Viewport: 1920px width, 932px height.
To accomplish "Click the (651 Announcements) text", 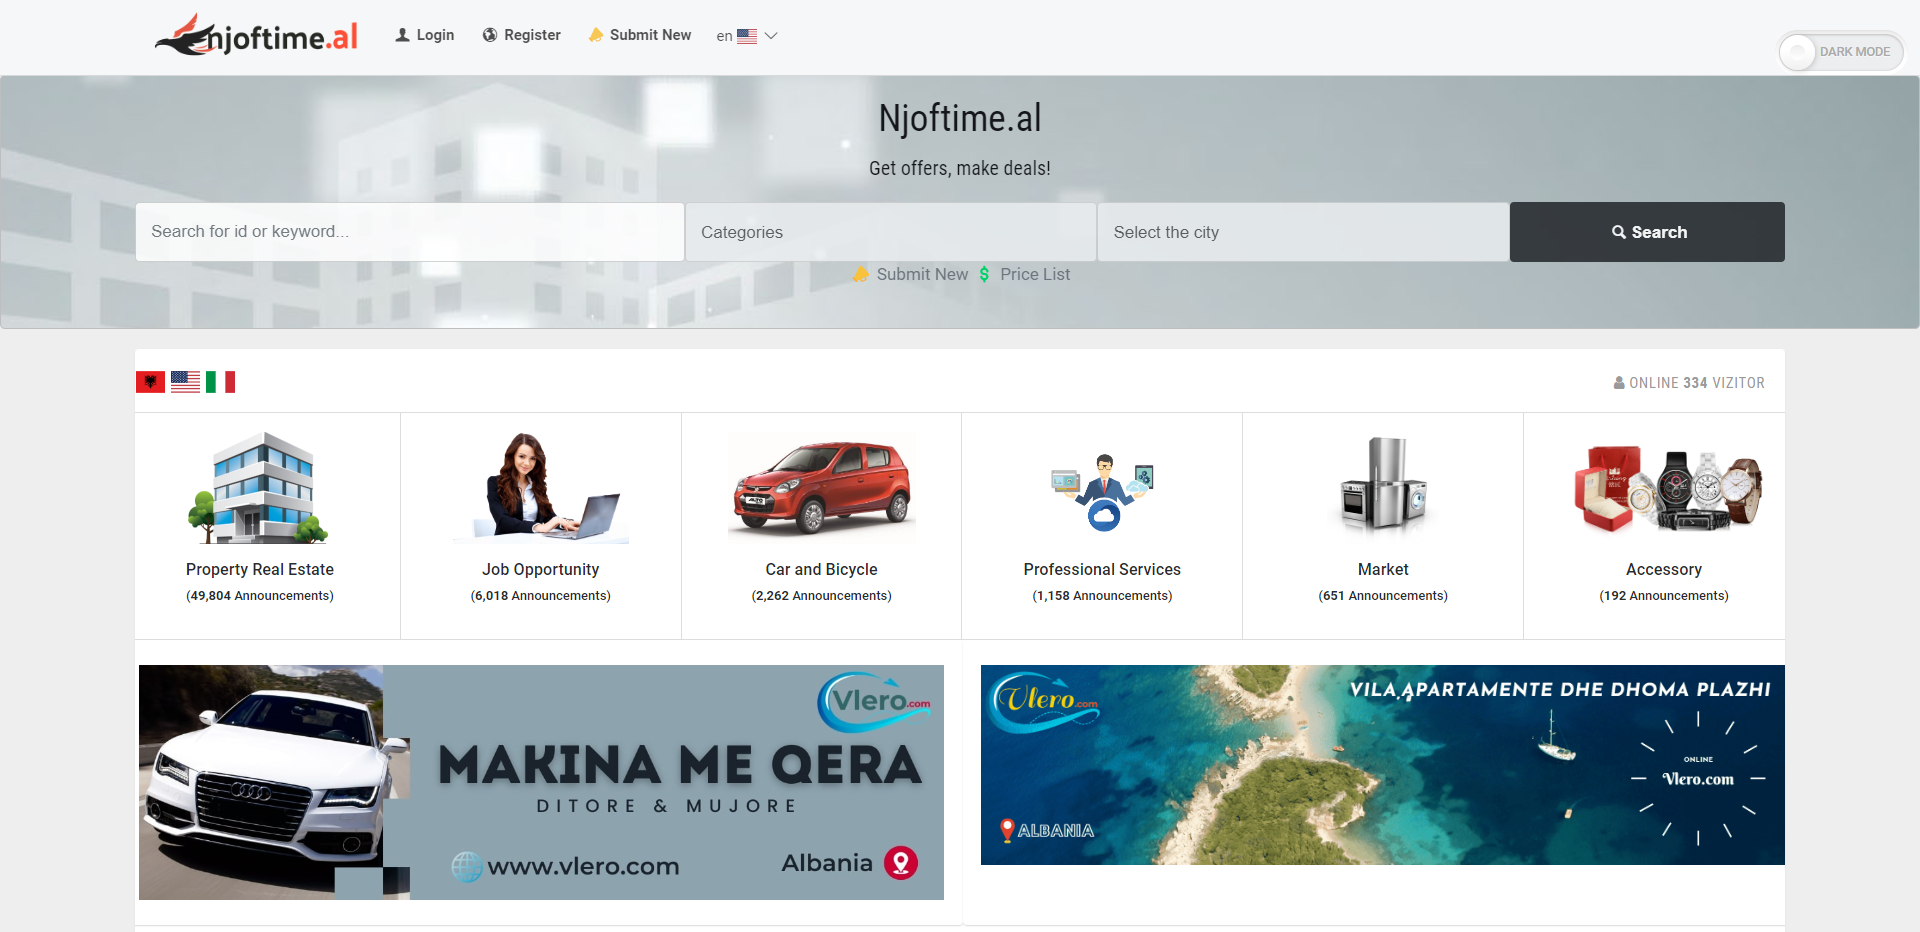I will [1383, 596].
